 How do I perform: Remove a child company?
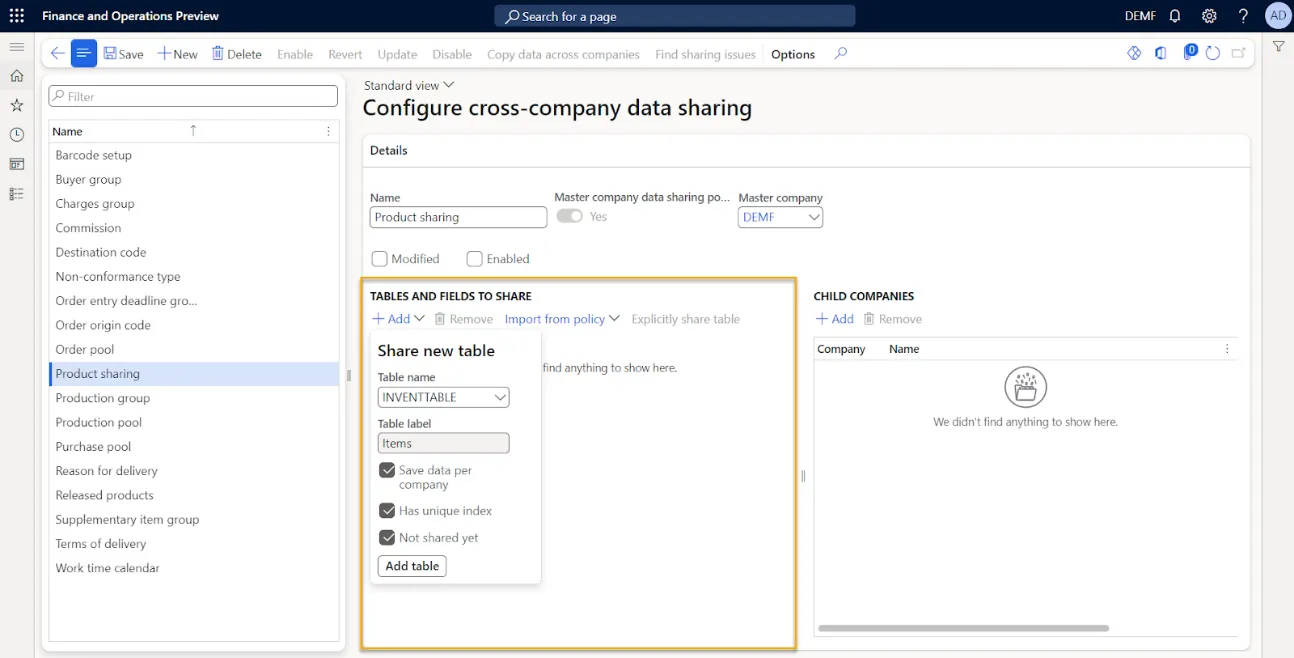[x=893, y=319]
